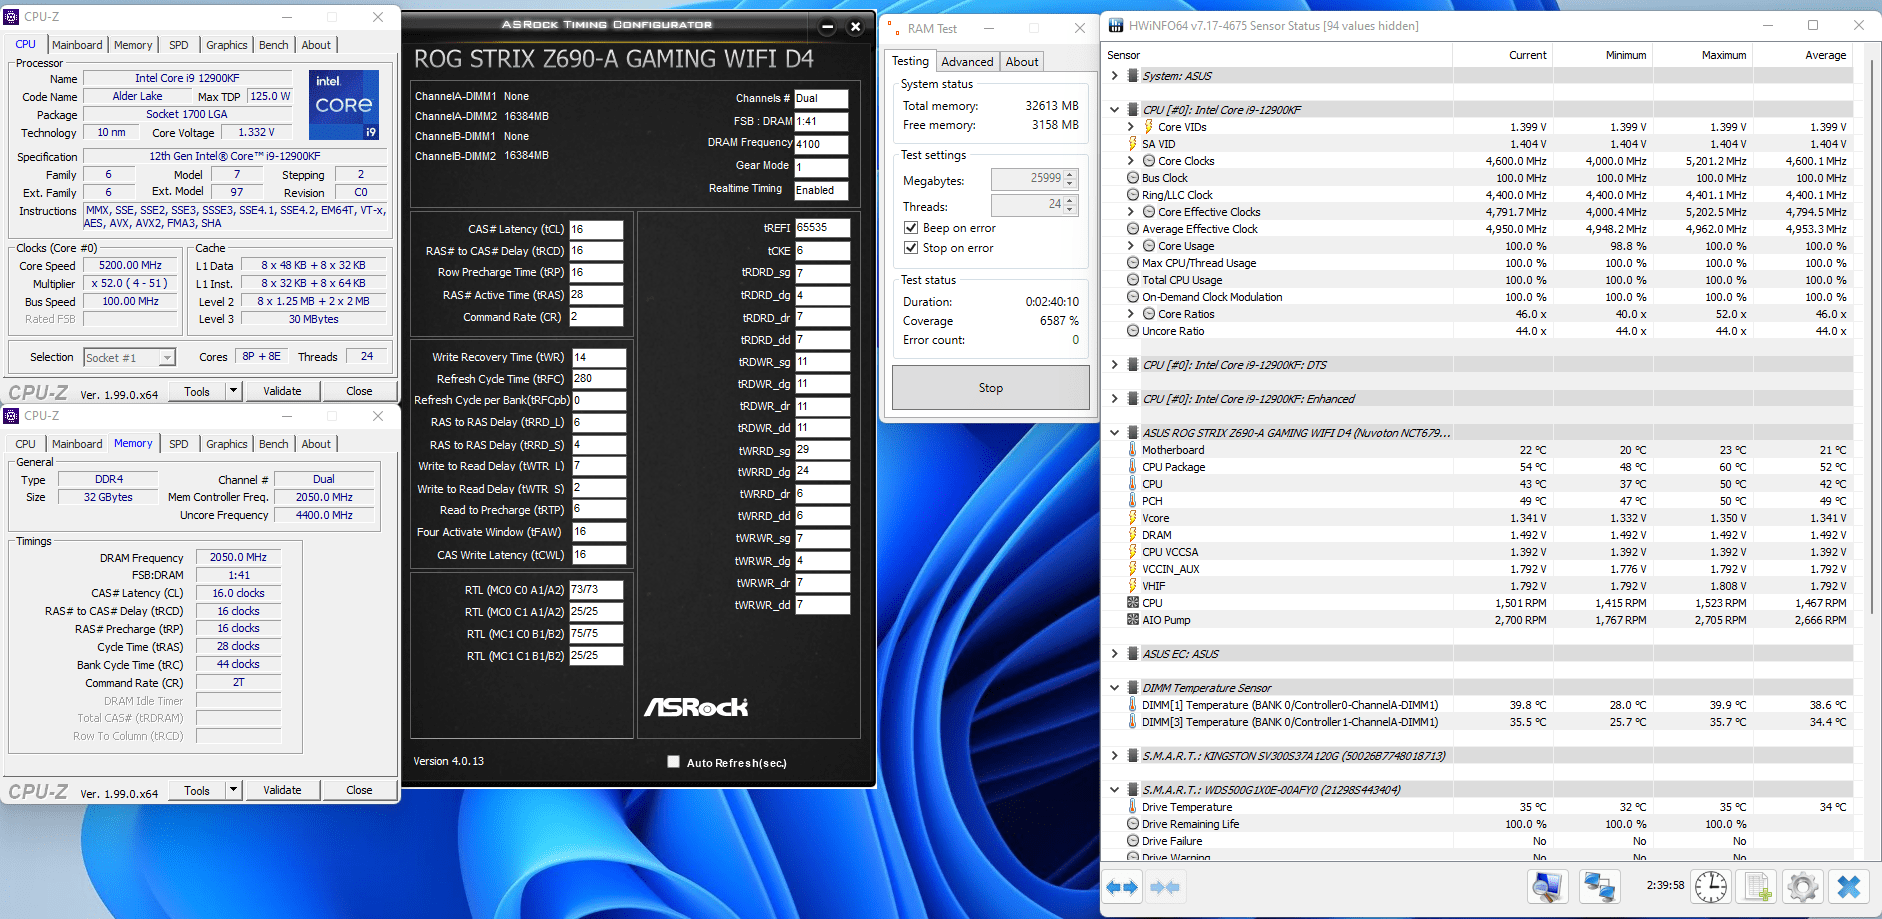Viewport: 1882px width, 919px height.
Task: Open HWiNFO sensor settings gear icon
Action: [x=1803, y=887]
